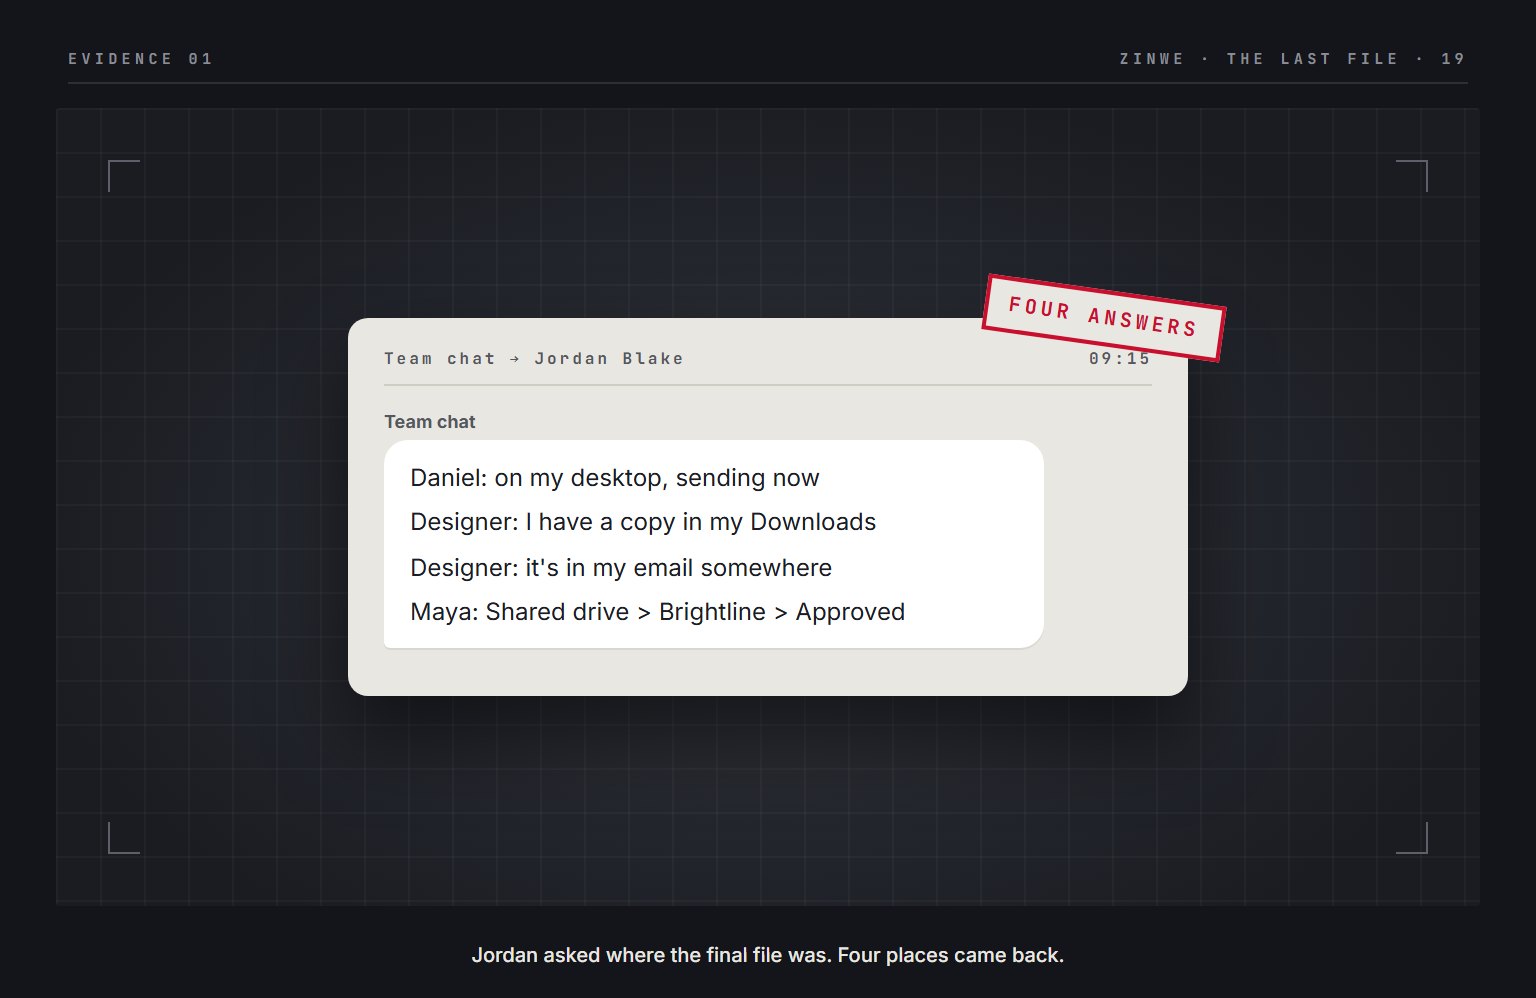Click Jordan Blake name in card header
The image size is (1536, 998).
click(609, 358)
